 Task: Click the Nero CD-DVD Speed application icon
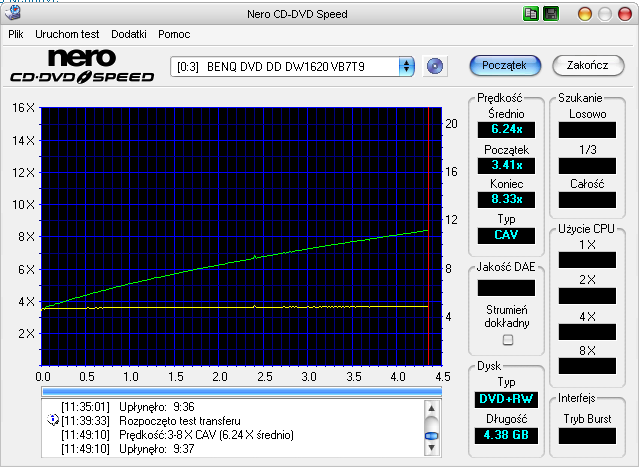pyautogui.click(x=12, y=13)
